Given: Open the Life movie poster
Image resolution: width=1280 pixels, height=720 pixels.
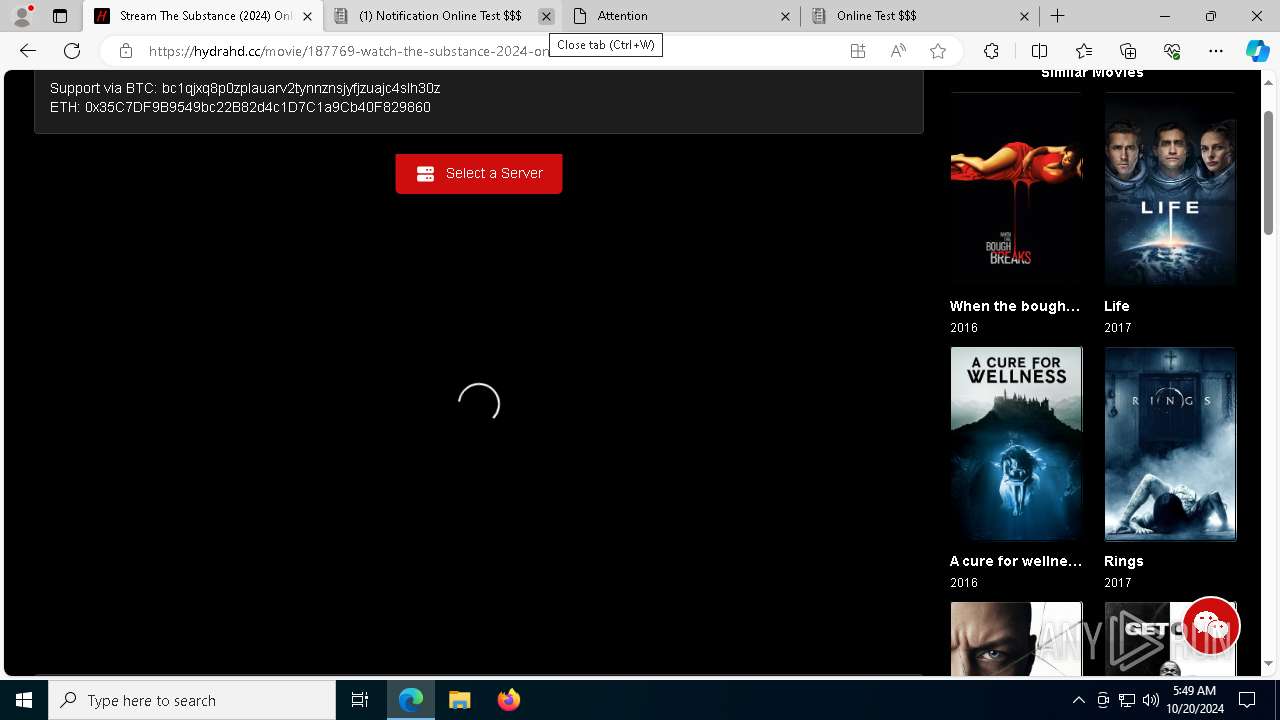Looking at the screenshot, I should (1170, 190).
